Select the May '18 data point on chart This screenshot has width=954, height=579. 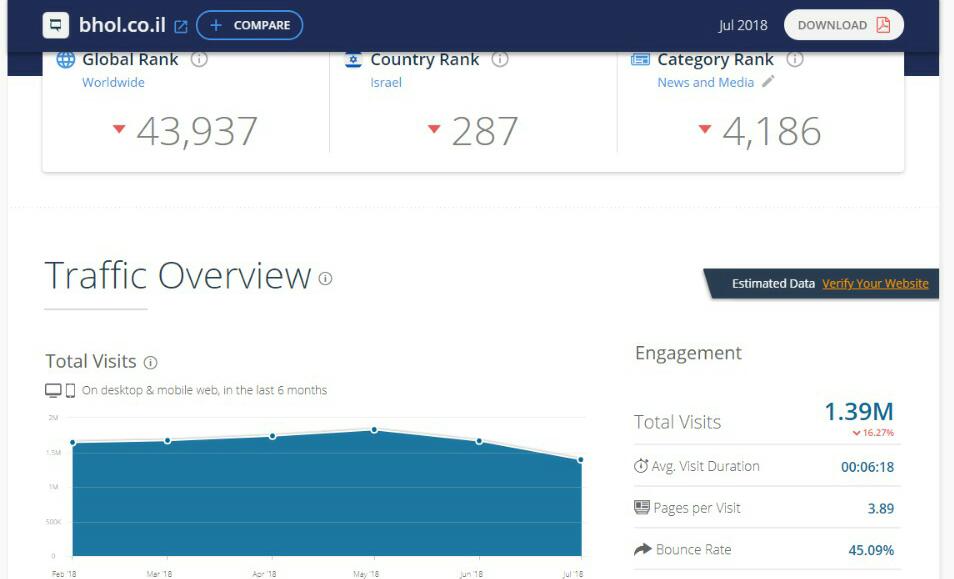tap(374, 430)
